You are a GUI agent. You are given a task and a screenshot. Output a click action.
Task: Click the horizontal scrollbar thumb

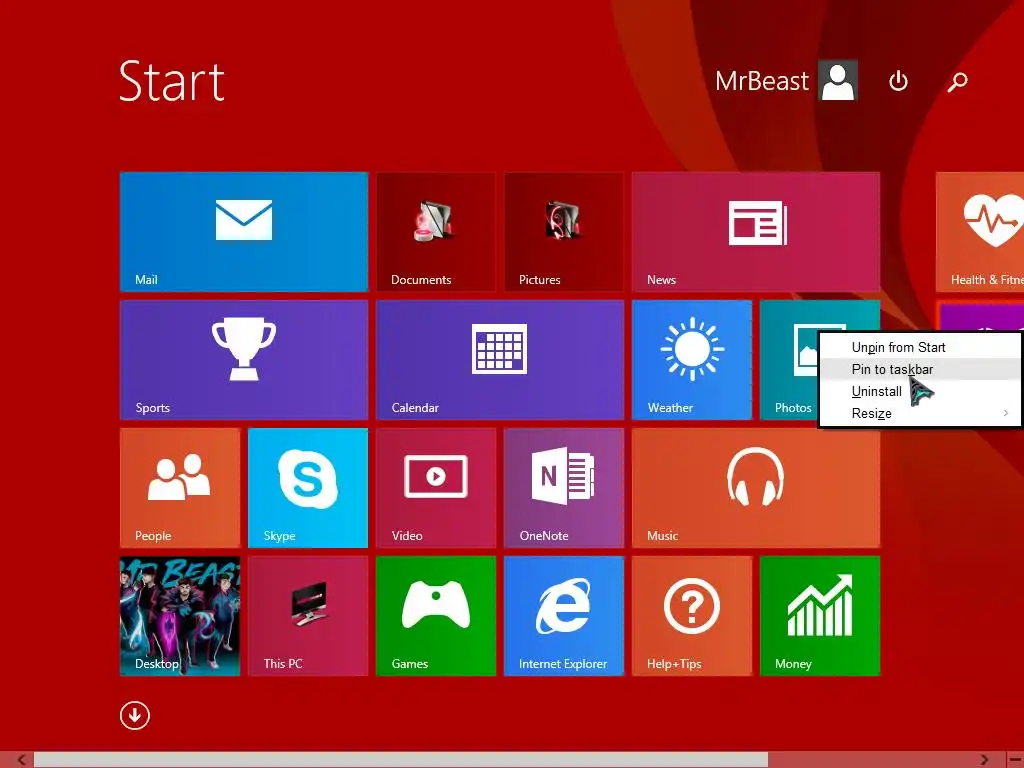click(401, 760)
